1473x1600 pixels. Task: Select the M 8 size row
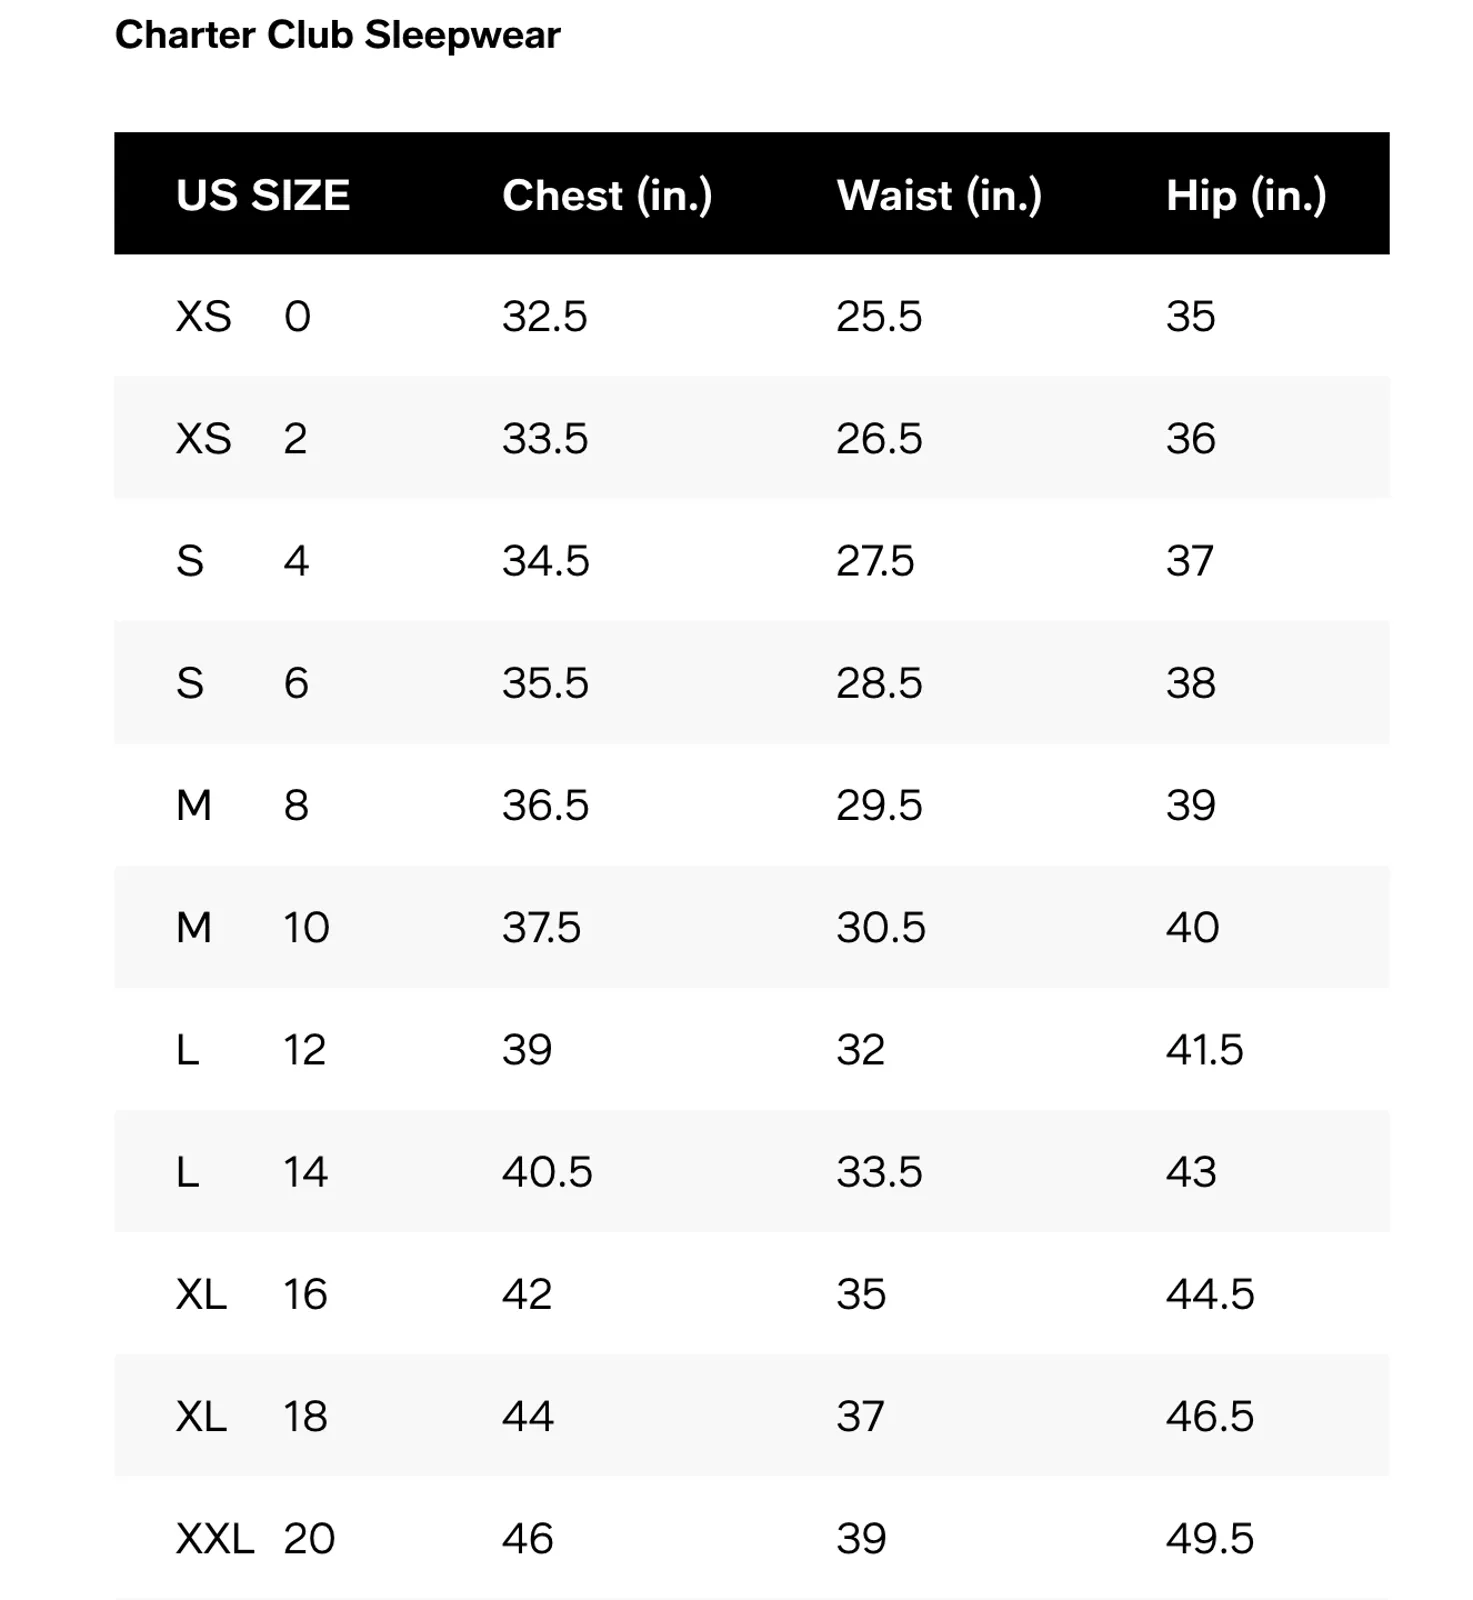[x=752, y=805]
